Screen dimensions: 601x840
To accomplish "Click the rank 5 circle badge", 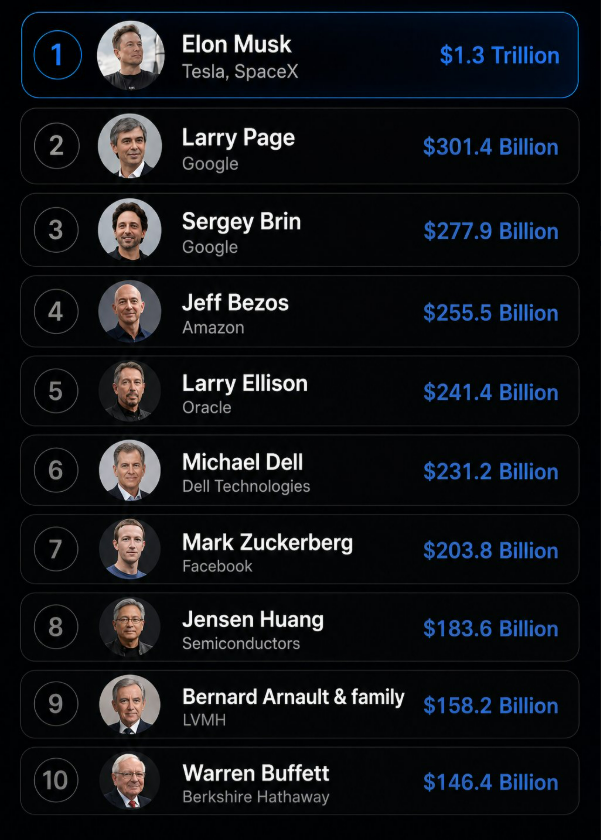I will tap(56, 391).
